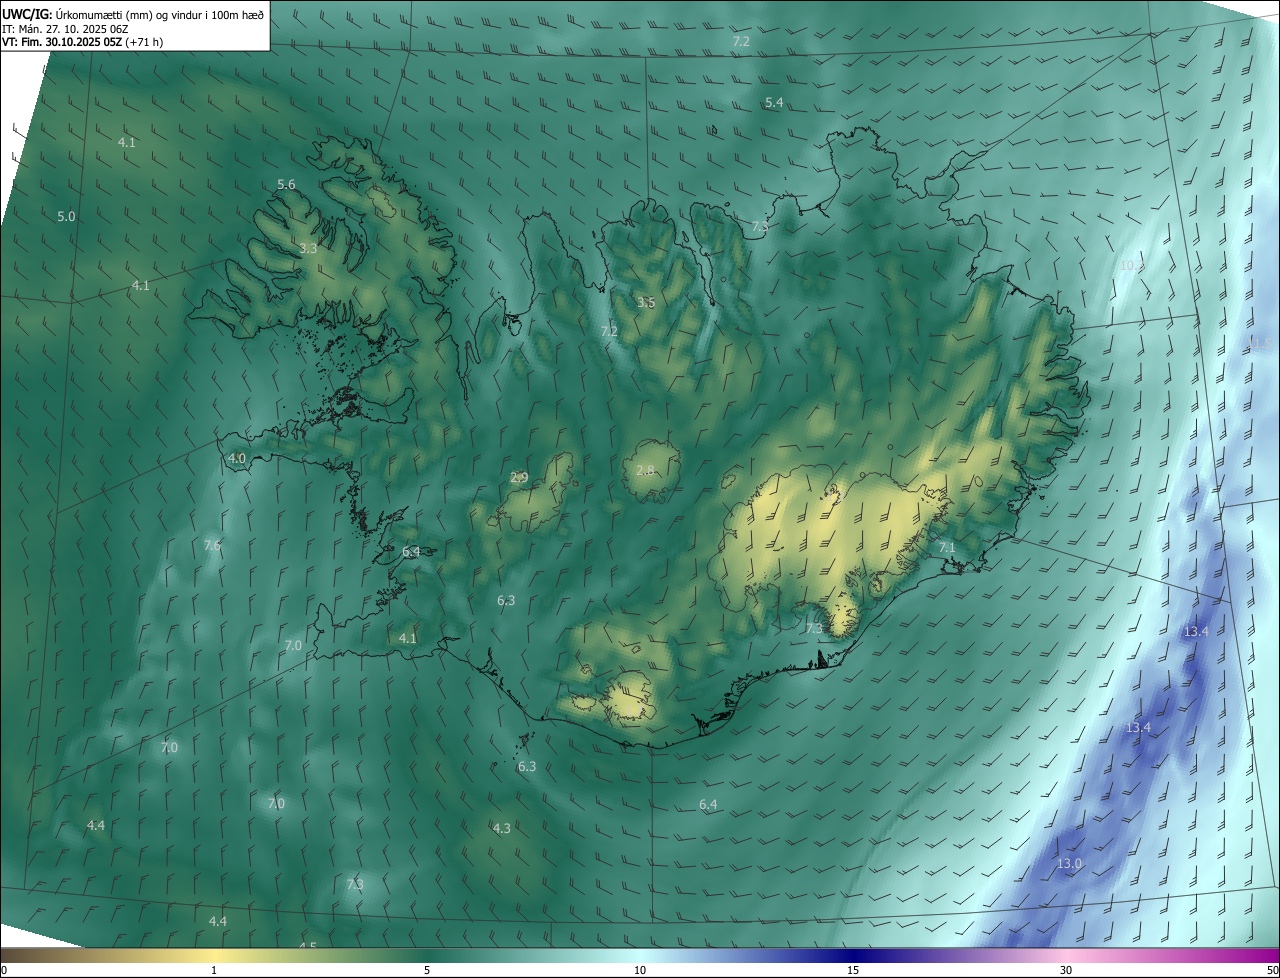The height and width of the screenshot is (978, 1280).
Task: Click the title text 'UWC/IG: Úrkomumætti (mm)'
Action: 76,14
